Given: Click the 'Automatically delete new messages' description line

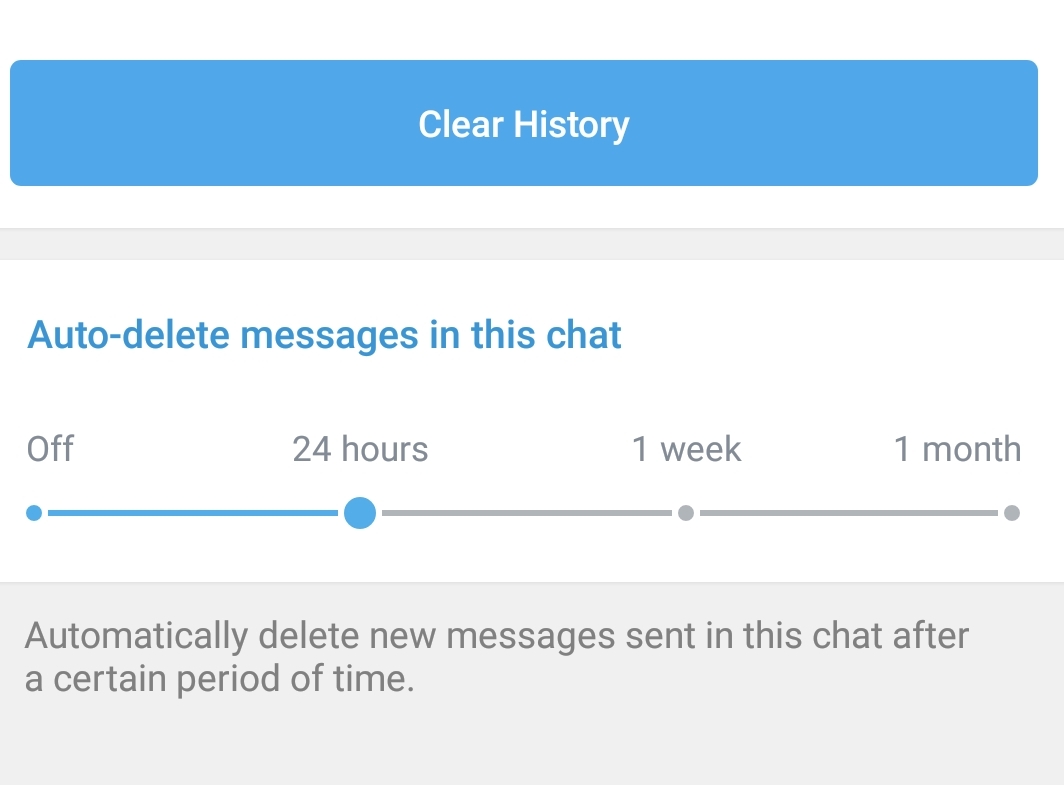Looking at the screenshot, I should 497,635.
